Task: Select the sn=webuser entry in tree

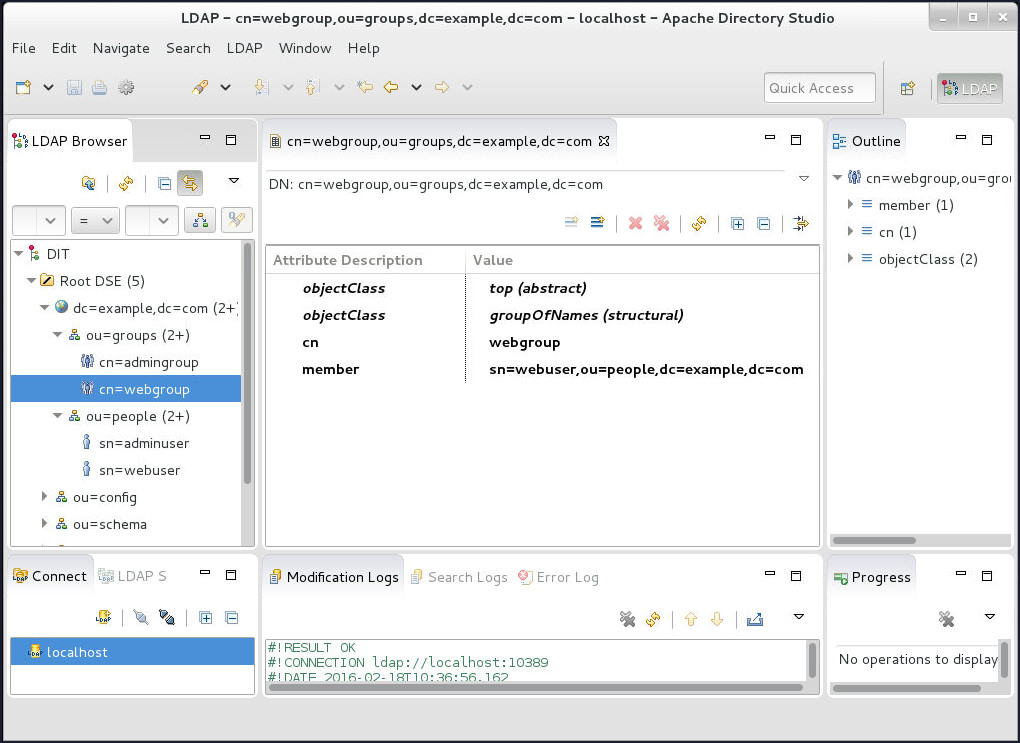Action: coord(139,470)
